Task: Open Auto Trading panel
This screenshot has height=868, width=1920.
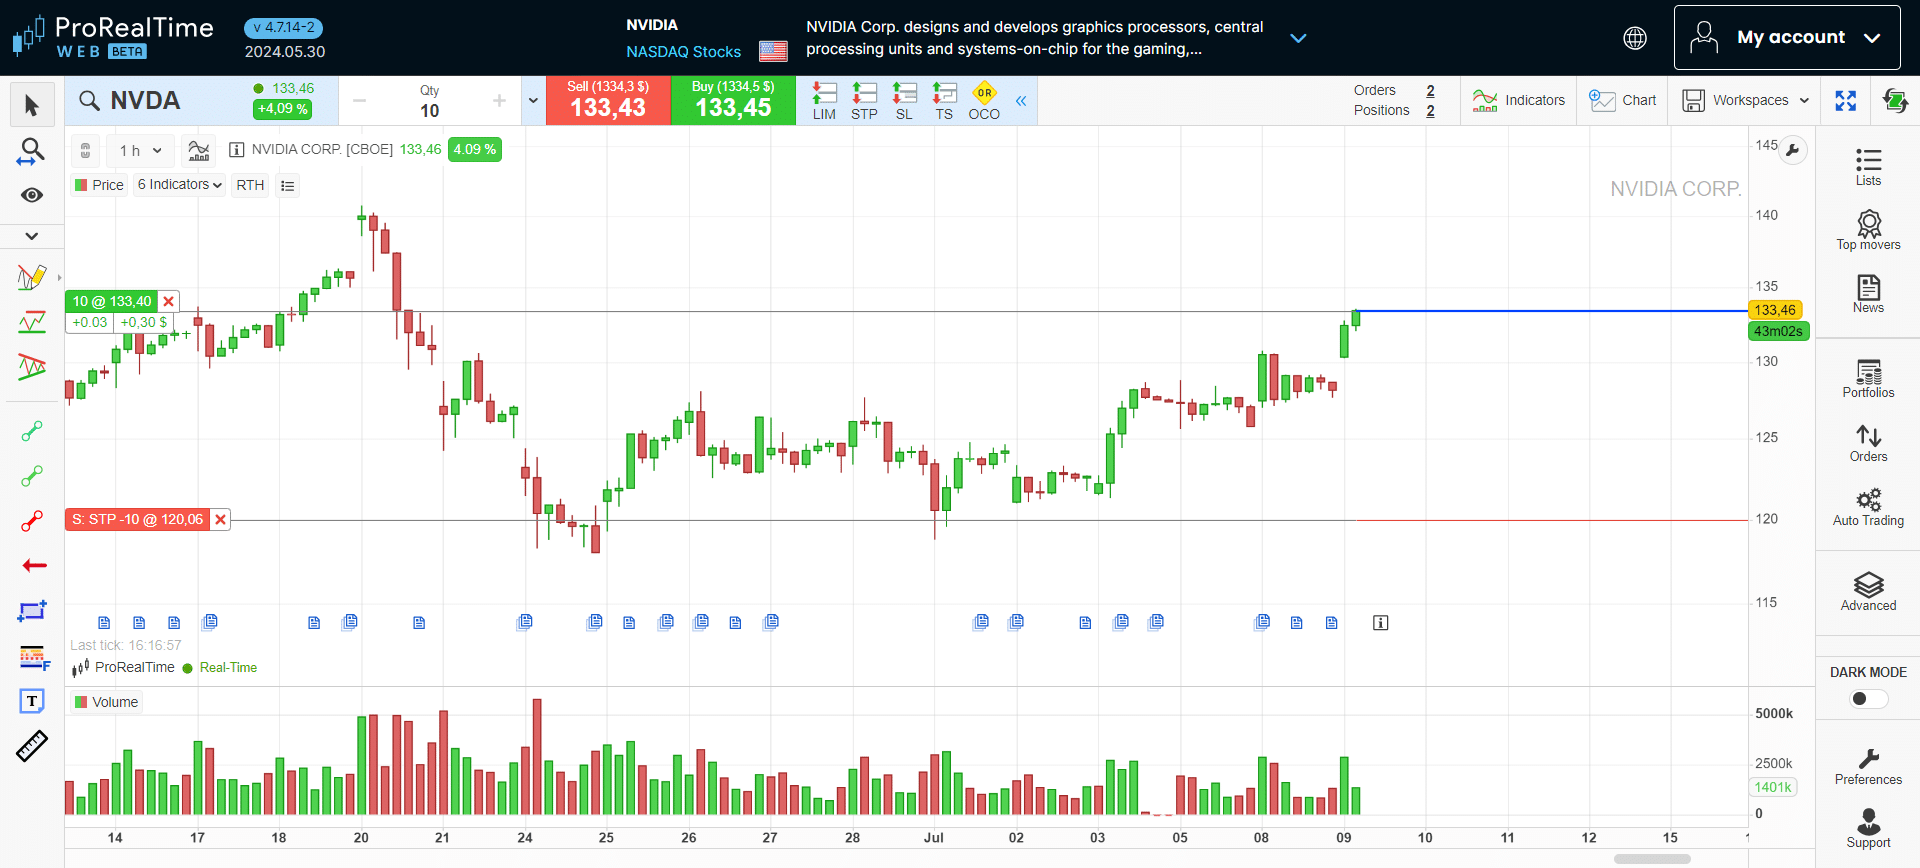Action: [1868, 507]
